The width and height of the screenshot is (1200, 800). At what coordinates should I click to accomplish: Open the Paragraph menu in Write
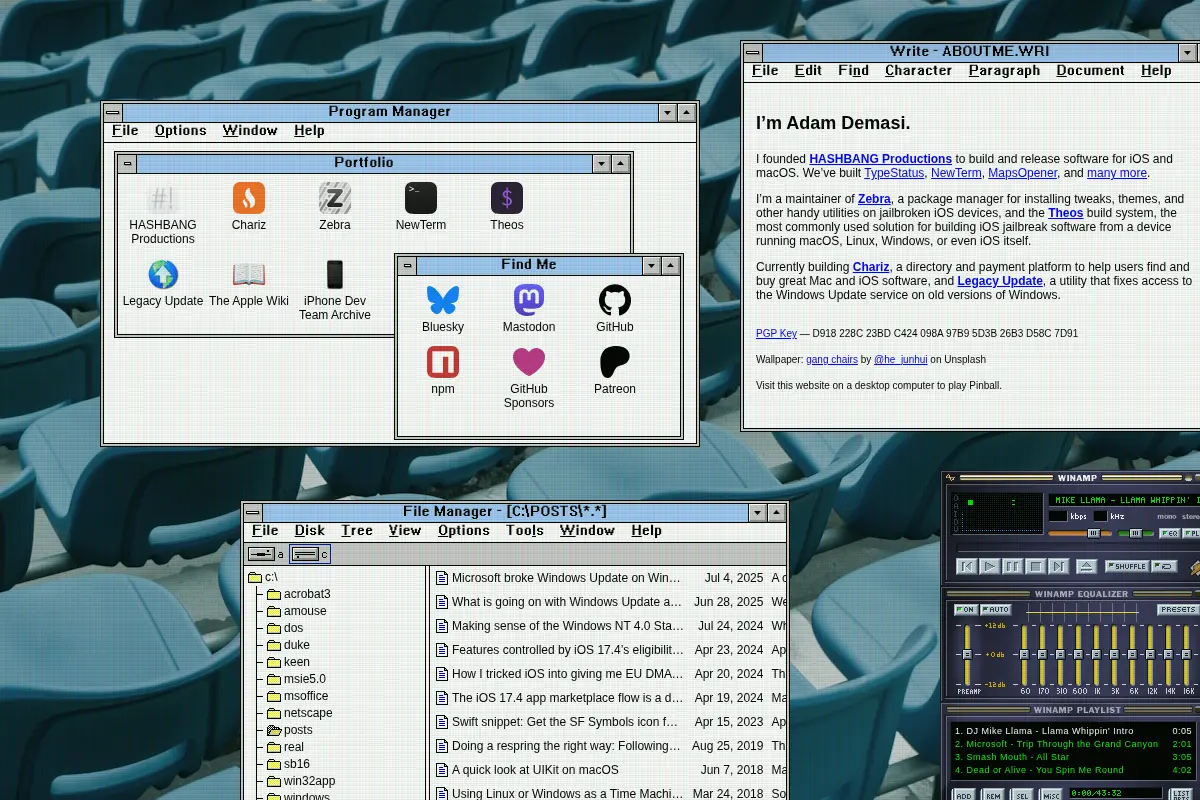point(1004,71)
